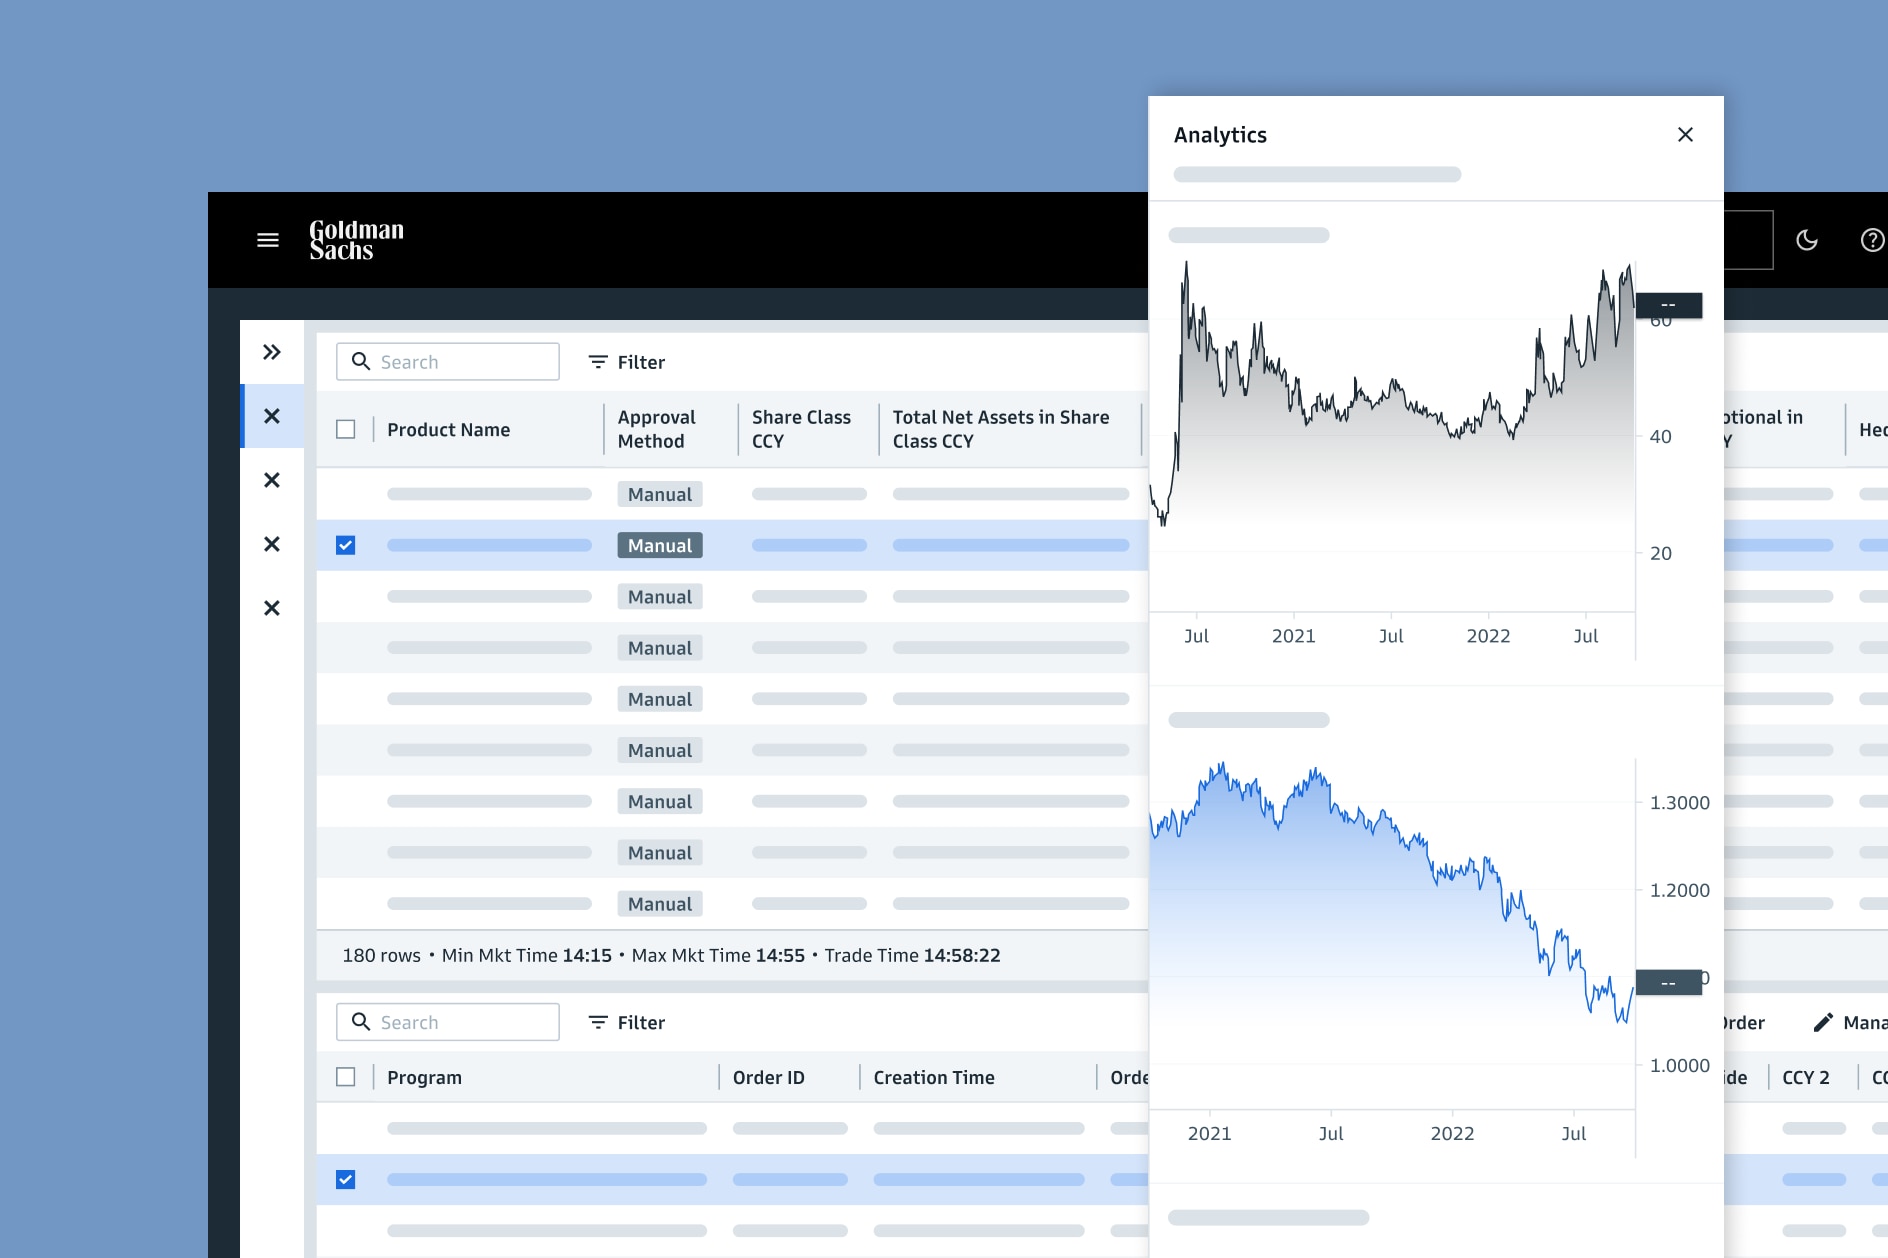The image size is (1888, 1258).
Task: Click the highlighted X icon in sidebar
Action: tap(272, 416)
